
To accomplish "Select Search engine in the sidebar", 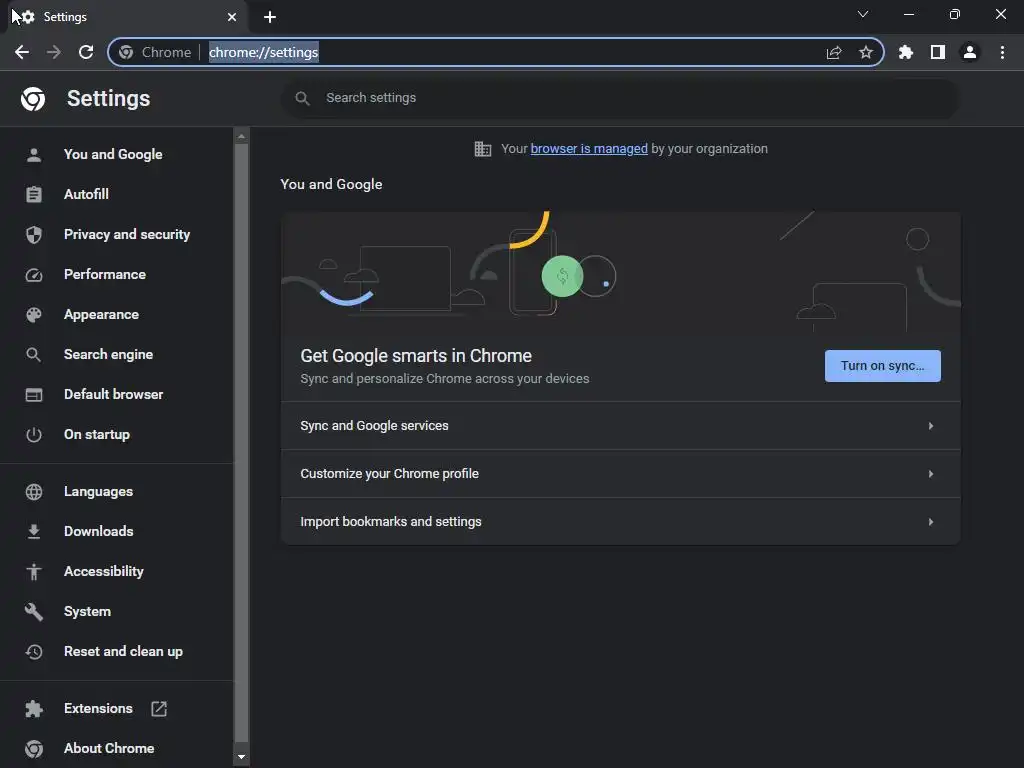I will [x=108, y=355].
